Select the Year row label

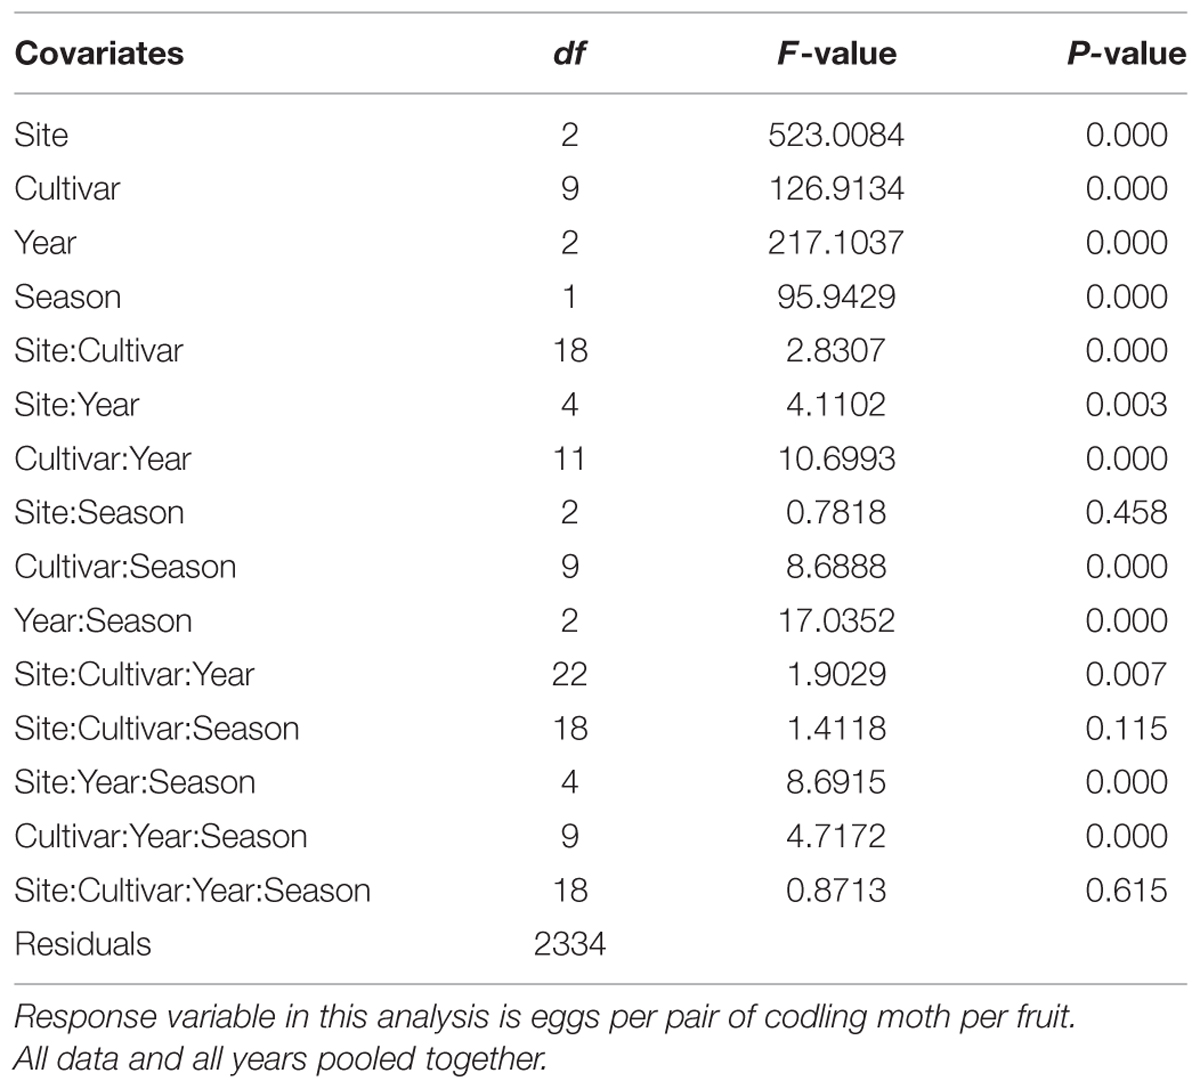point(45,243)
